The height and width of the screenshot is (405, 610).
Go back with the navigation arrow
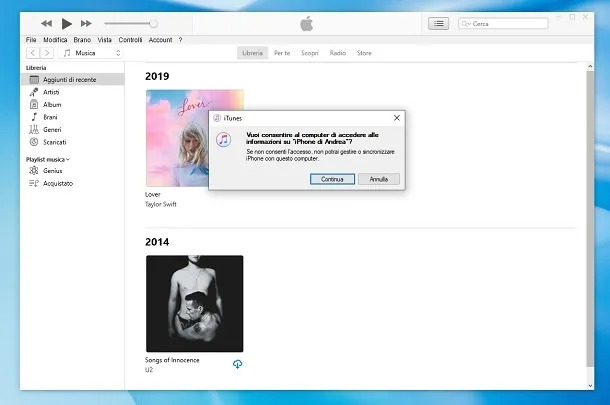33,53
